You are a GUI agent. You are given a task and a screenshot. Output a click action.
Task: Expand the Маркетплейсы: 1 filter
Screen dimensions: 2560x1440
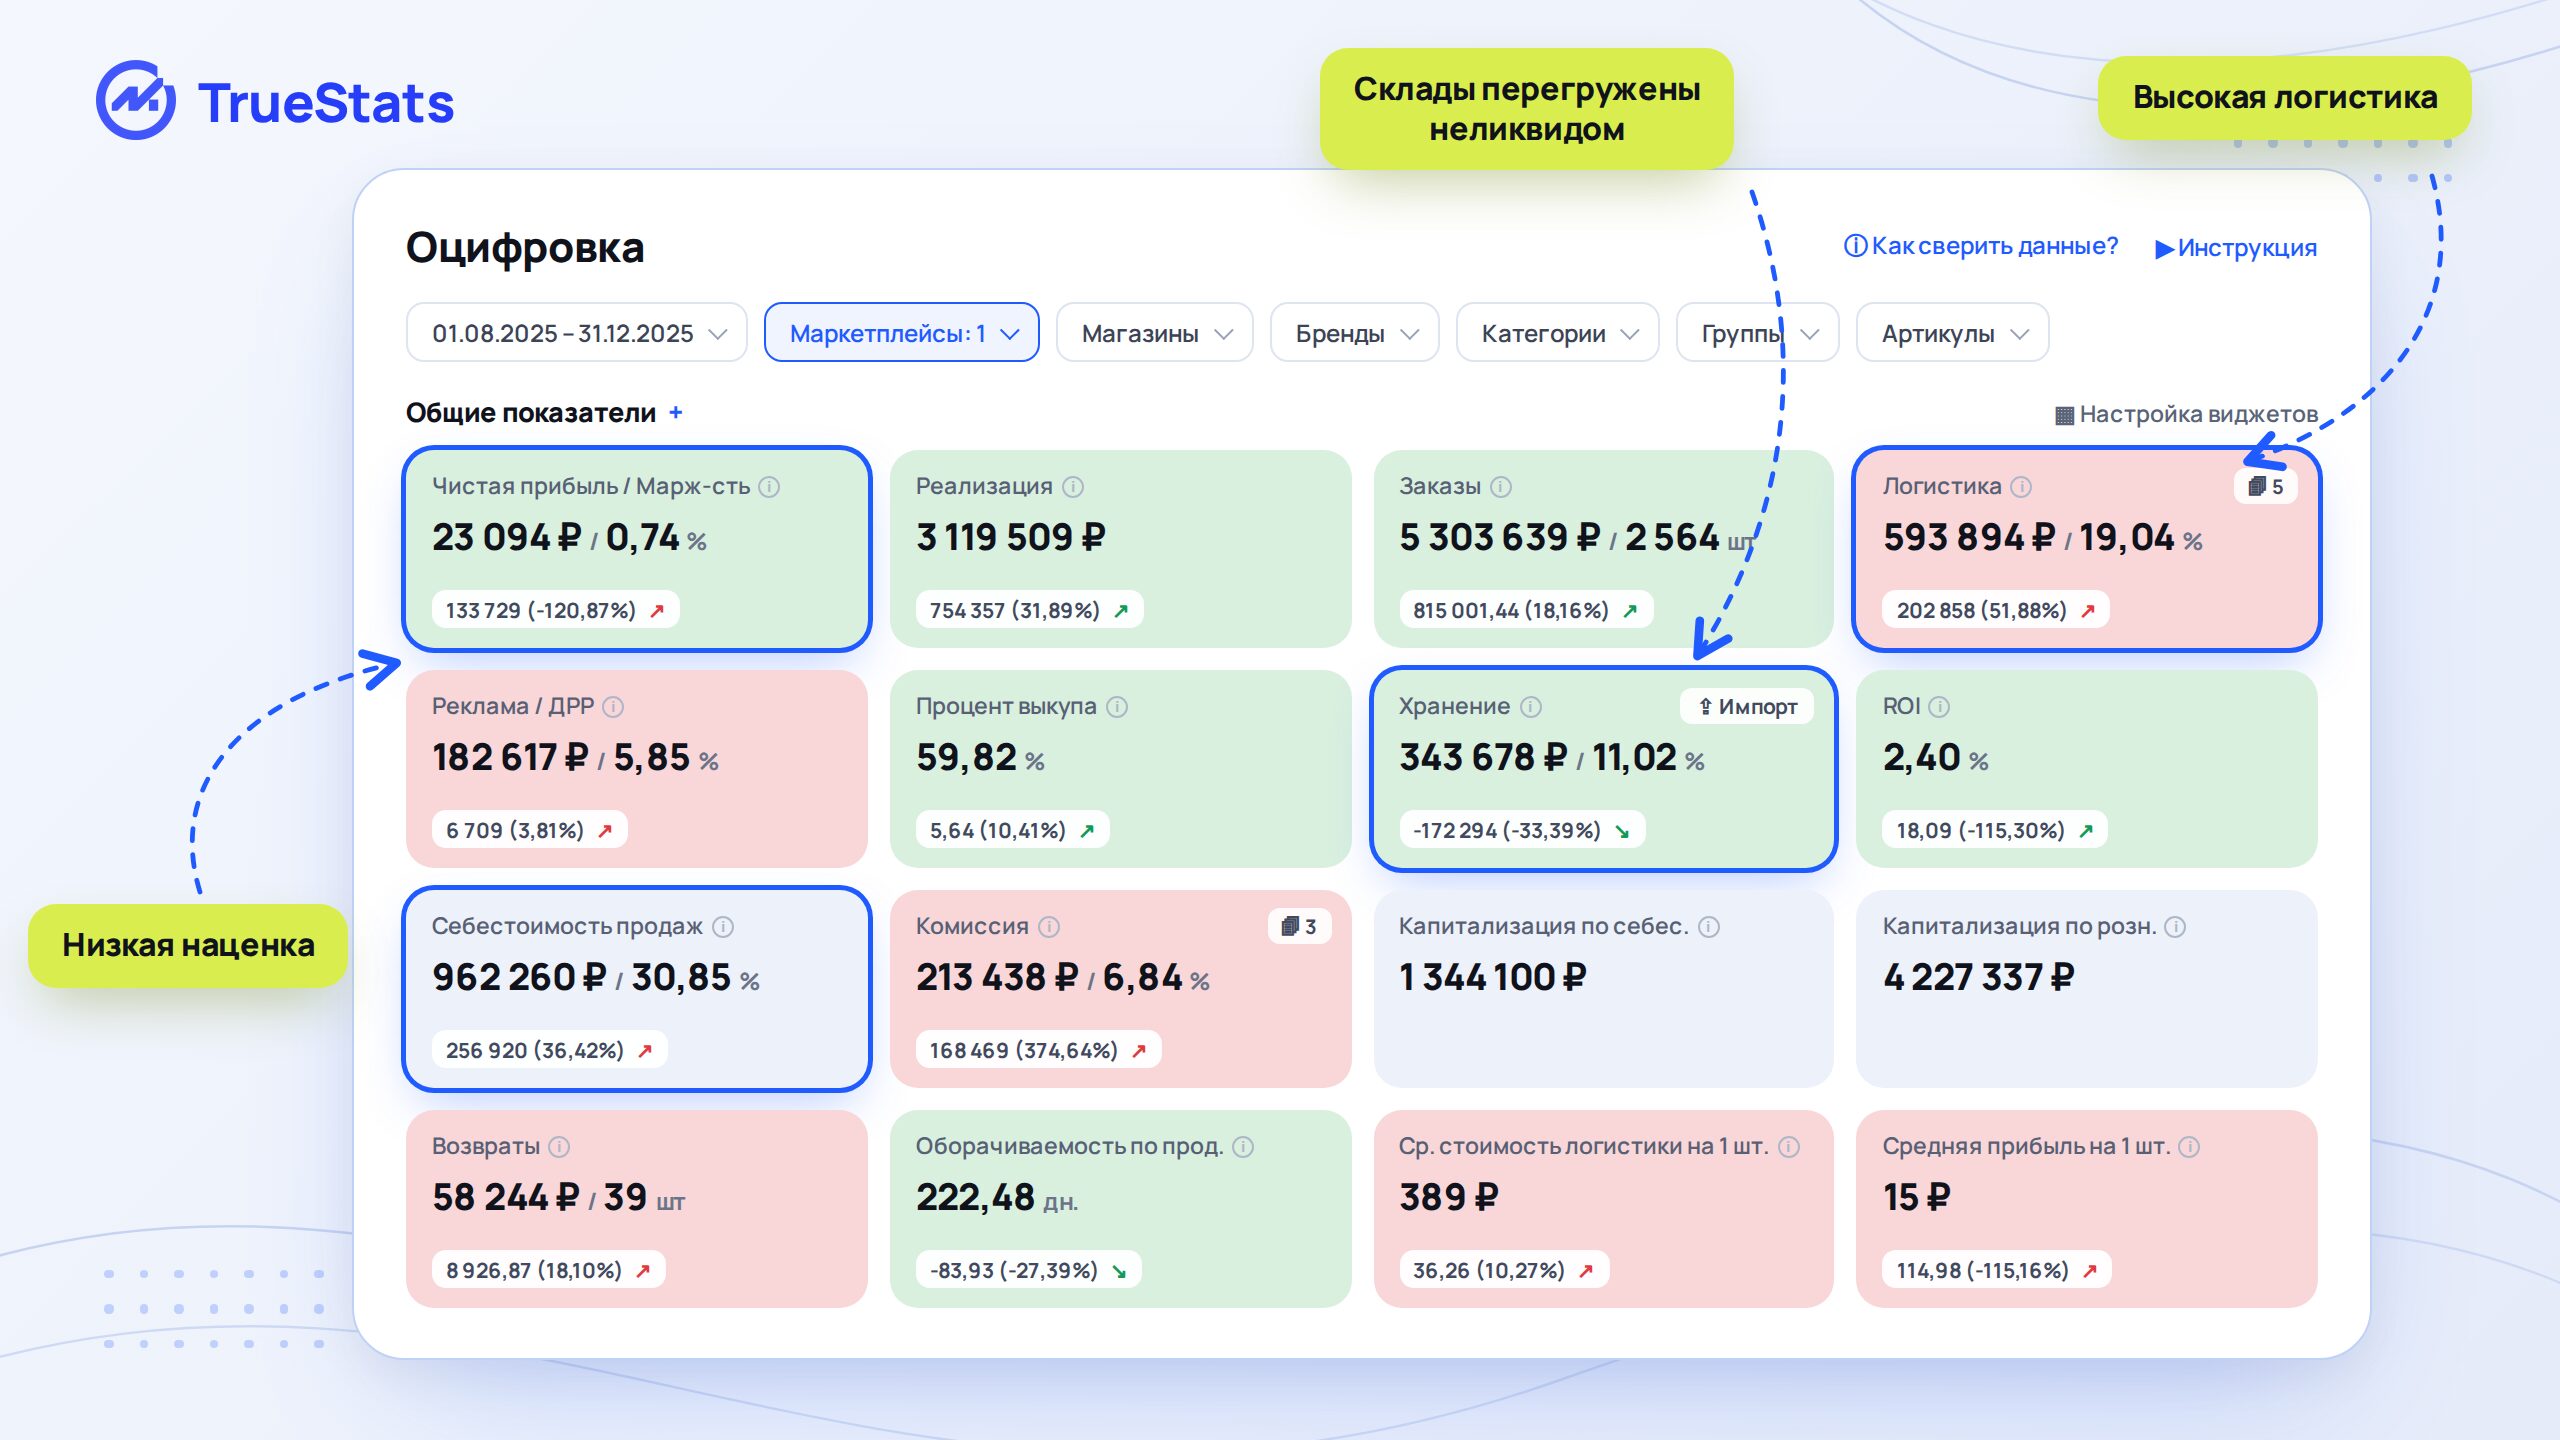tap(902, 333)
